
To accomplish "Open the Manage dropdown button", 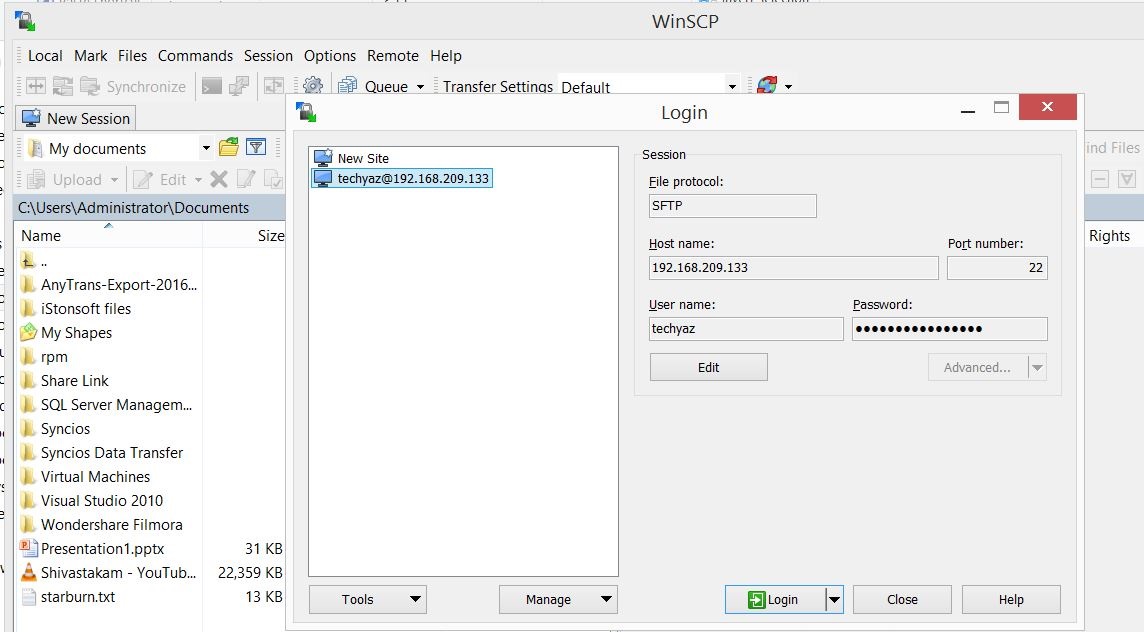I will [558, 599].
